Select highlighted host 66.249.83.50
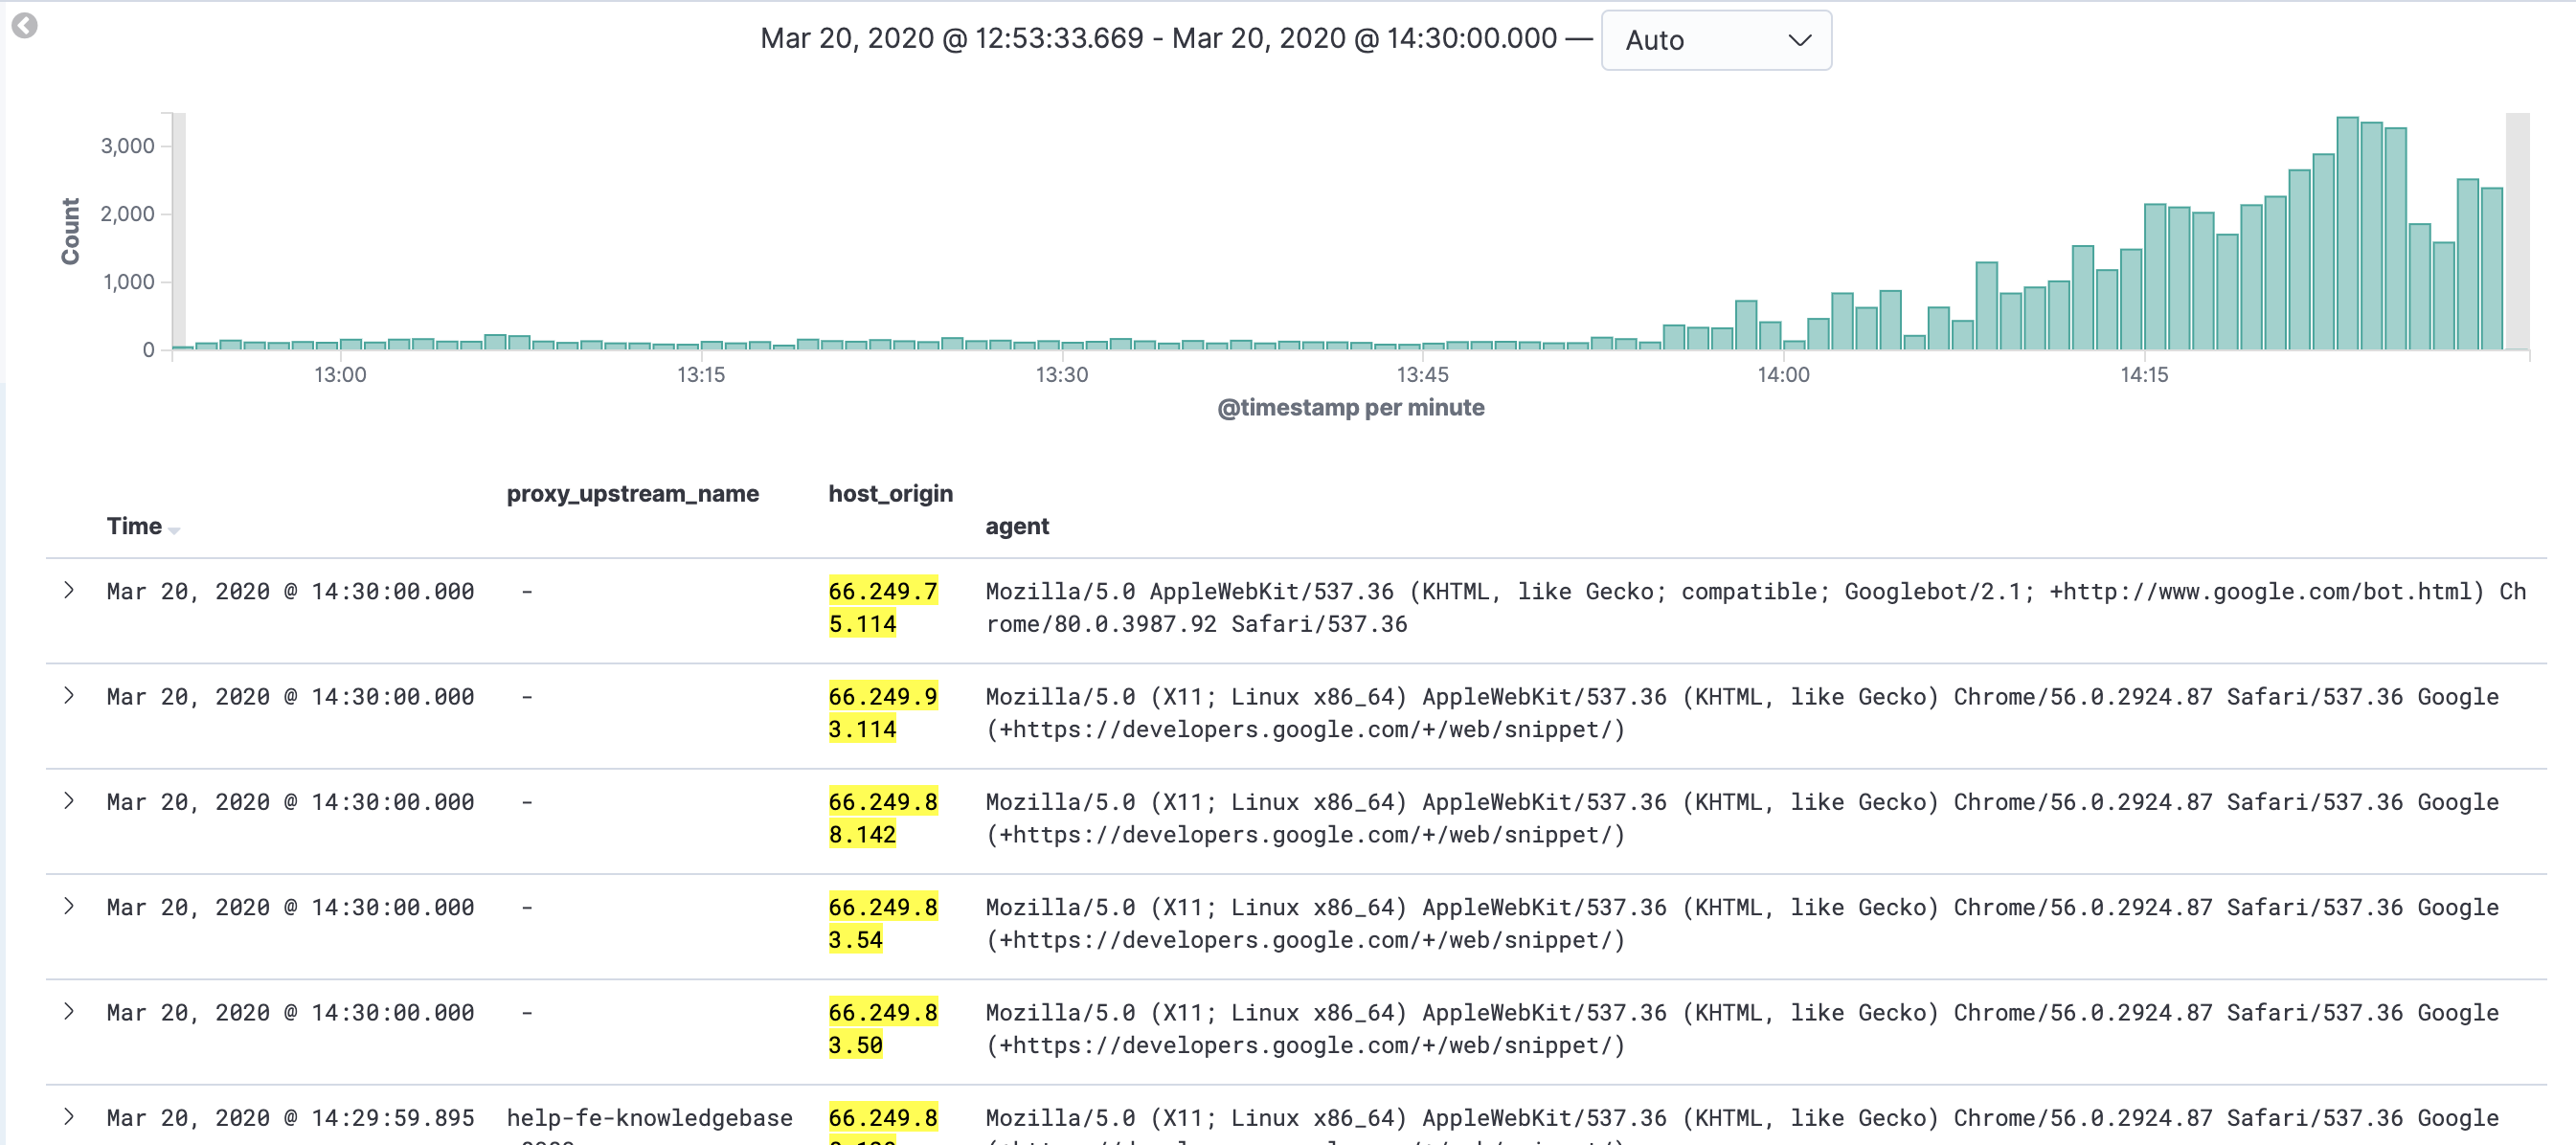 click(x=882, y=1028)
